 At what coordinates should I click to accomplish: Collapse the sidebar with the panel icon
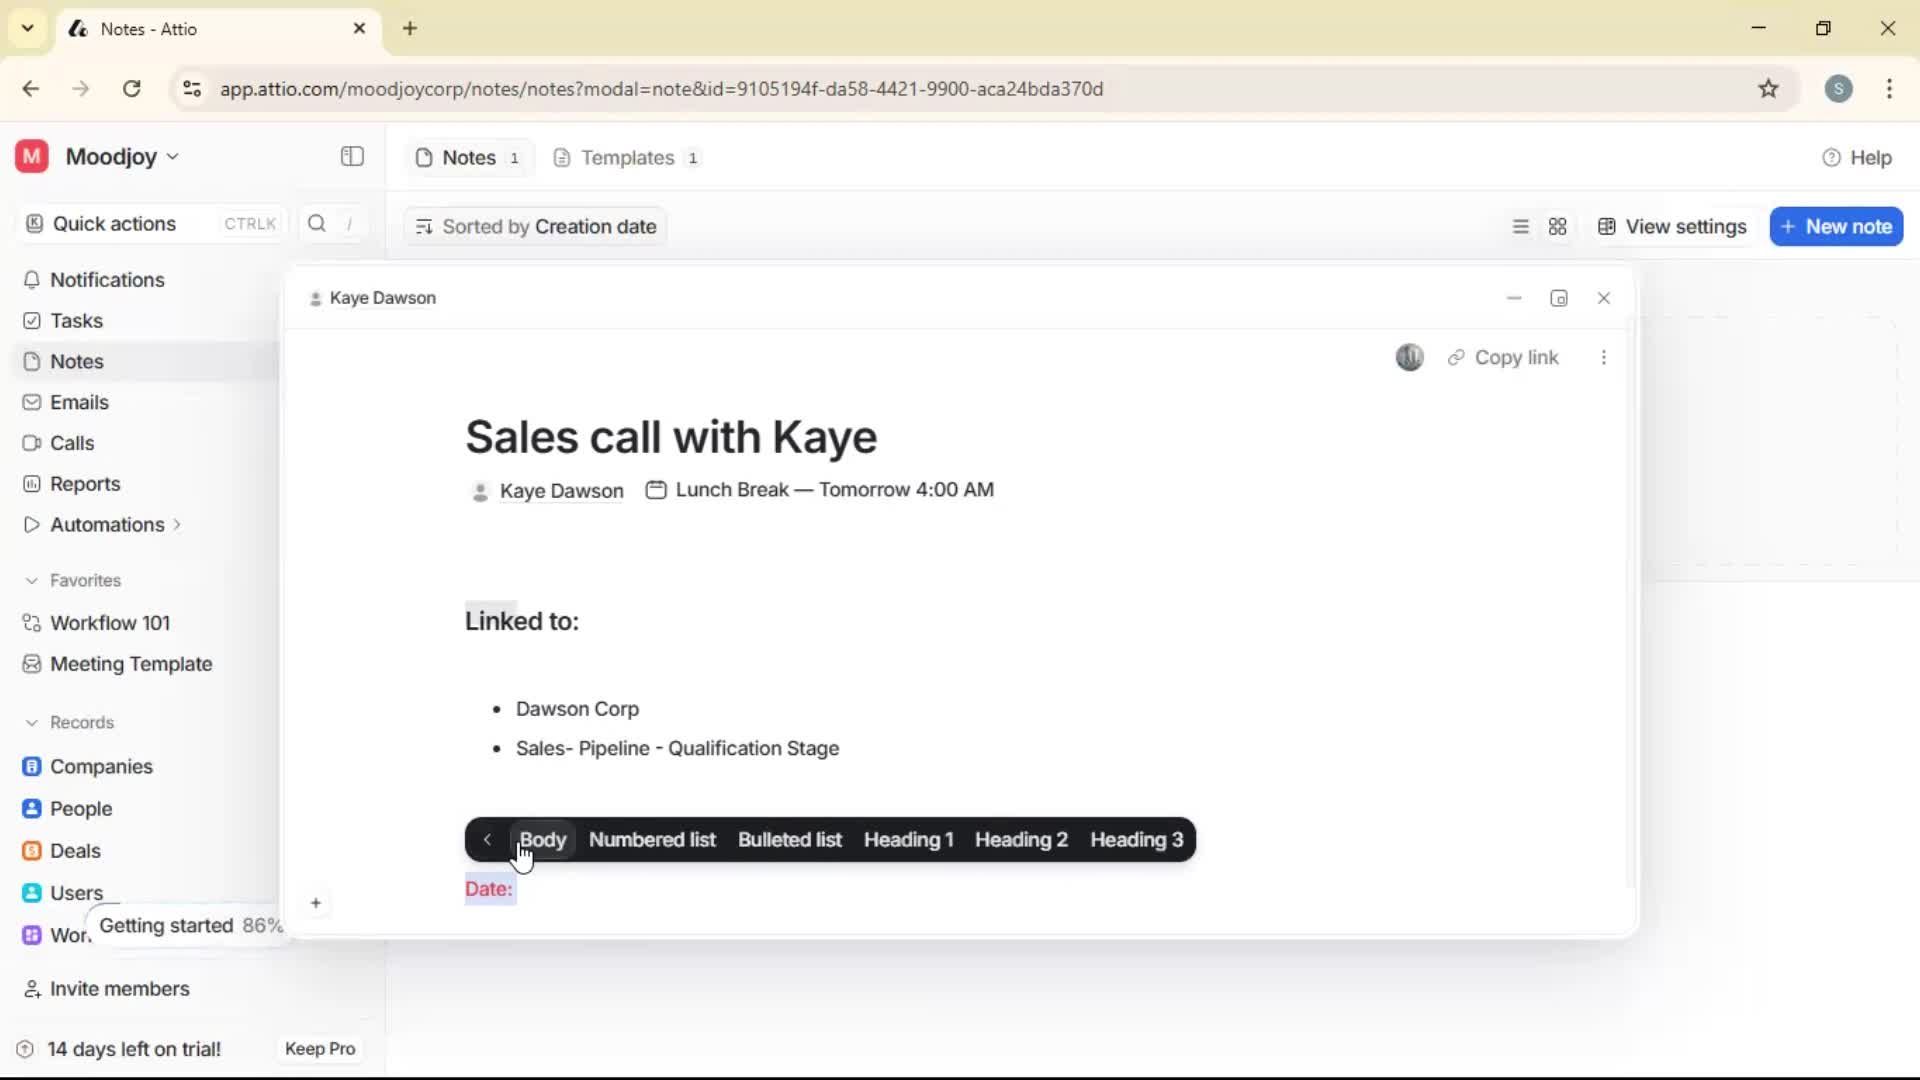pyautogui.click(x=351, y=157)
